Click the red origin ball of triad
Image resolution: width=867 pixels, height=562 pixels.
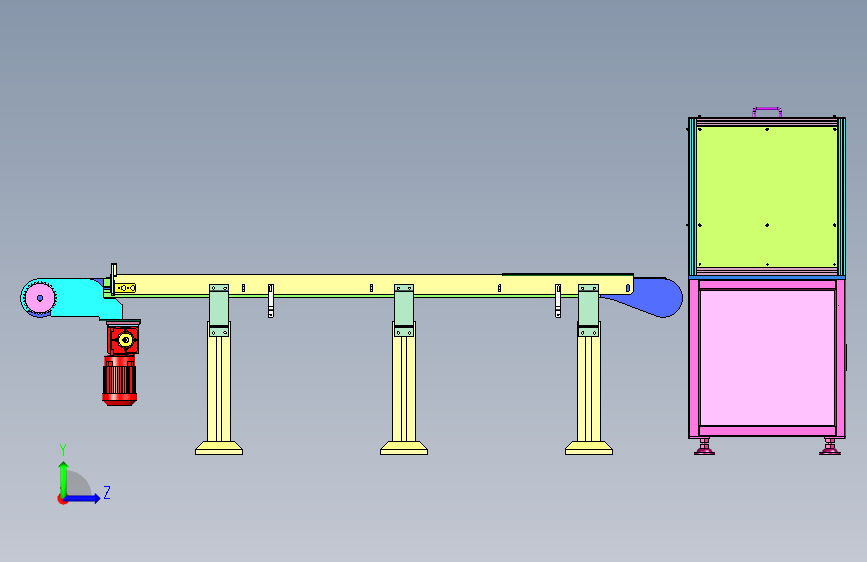(x=62, y=499)
